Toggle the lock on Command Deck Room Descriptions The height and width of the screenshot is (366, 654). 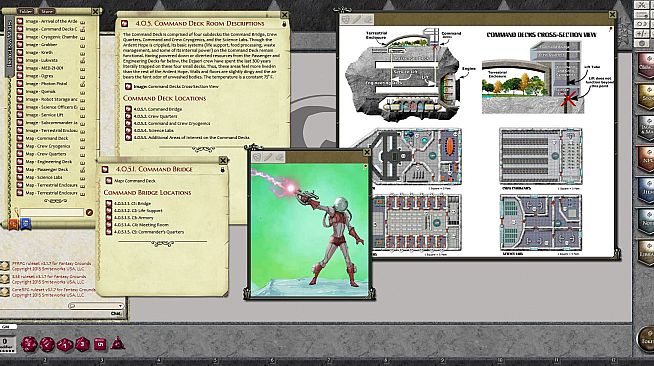pyautogui.click(x=284, y=24)
